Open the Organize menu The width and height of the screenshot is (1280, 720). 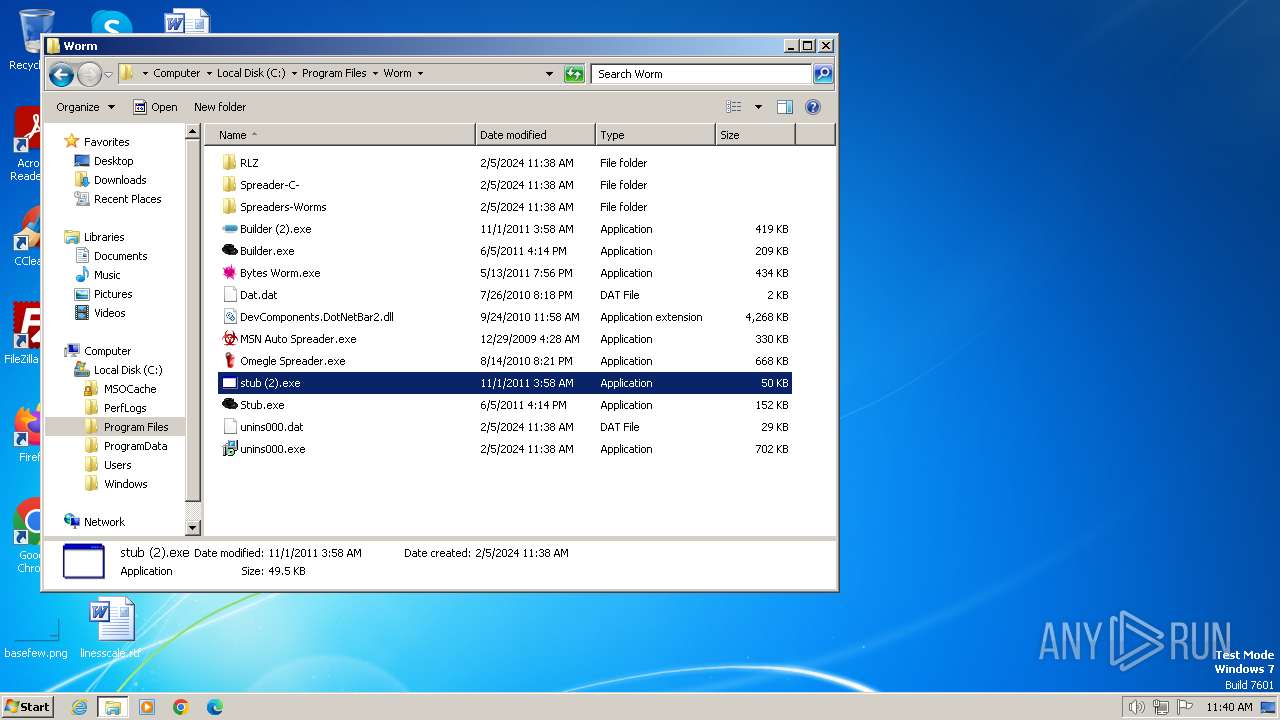(x=85, y=107)
